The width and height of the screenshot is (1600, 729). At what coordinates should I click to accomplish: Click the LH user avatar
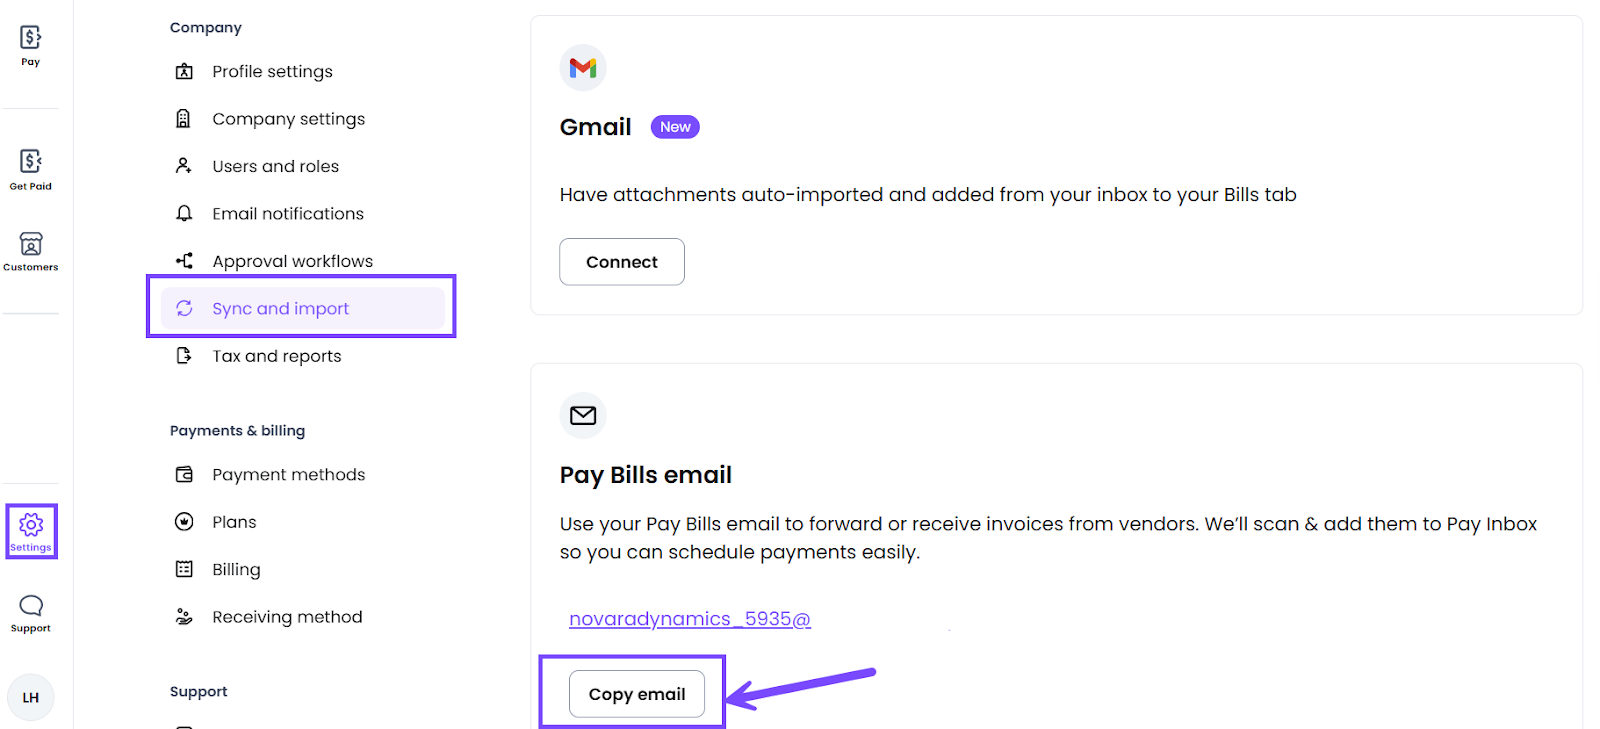pos(31,698)
